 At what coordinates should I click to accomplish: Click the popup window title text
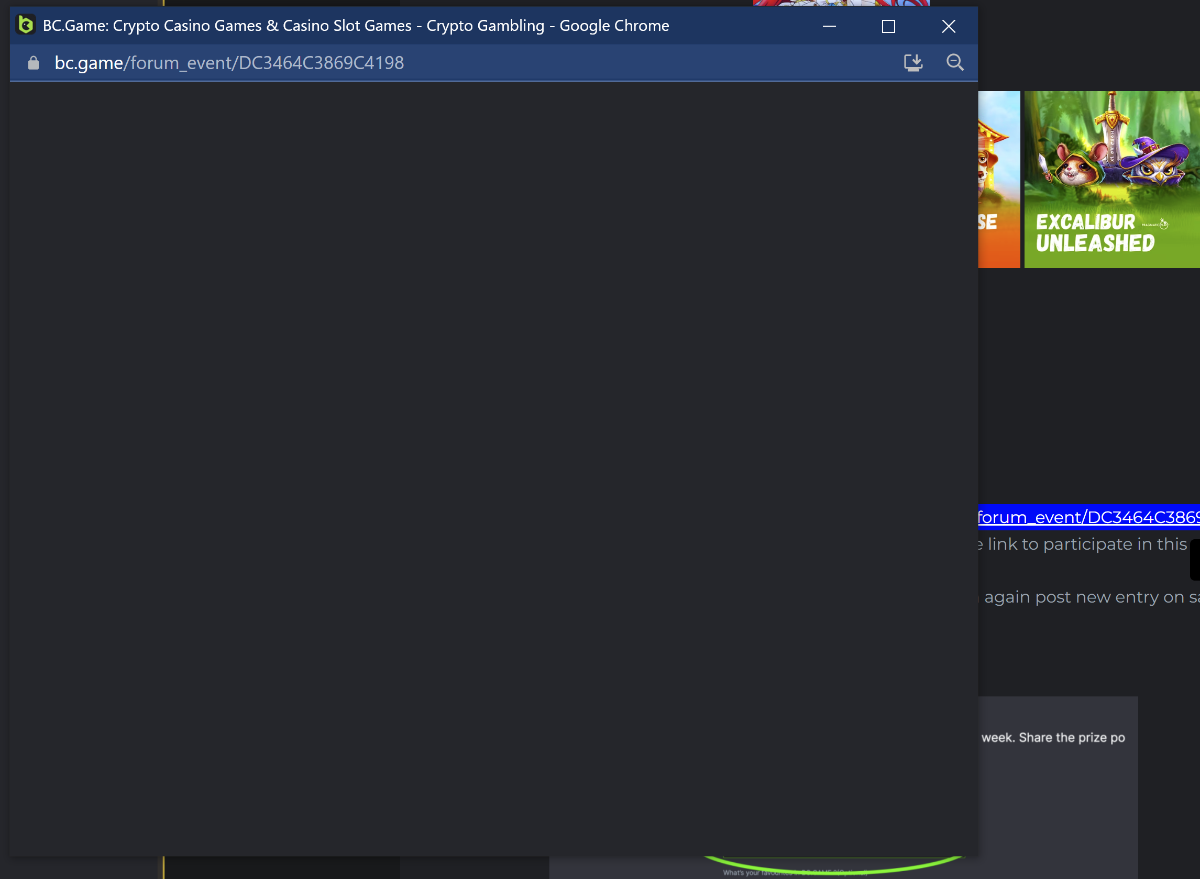point(355,26)
